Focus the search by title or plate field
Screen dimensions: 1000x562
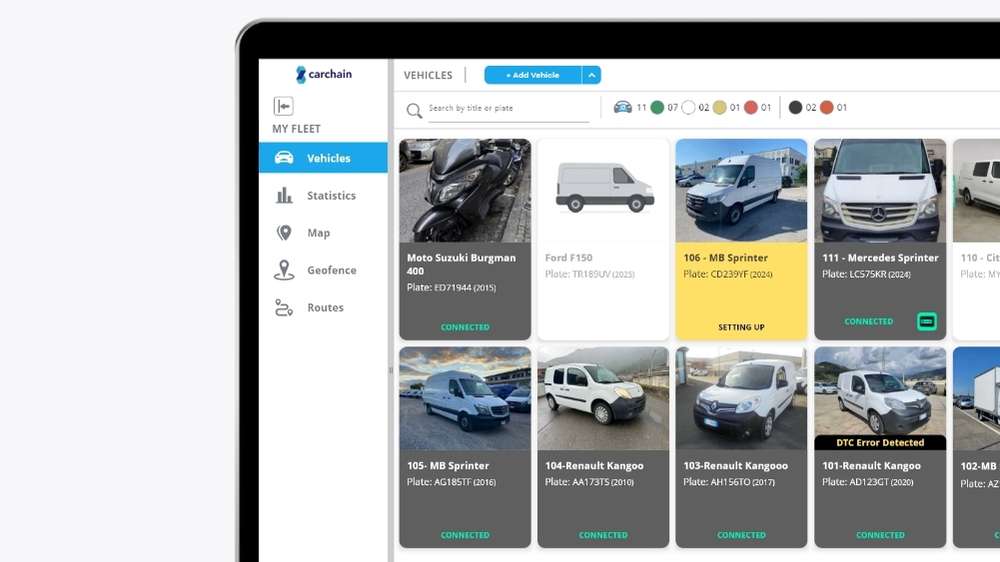point(508,108)
